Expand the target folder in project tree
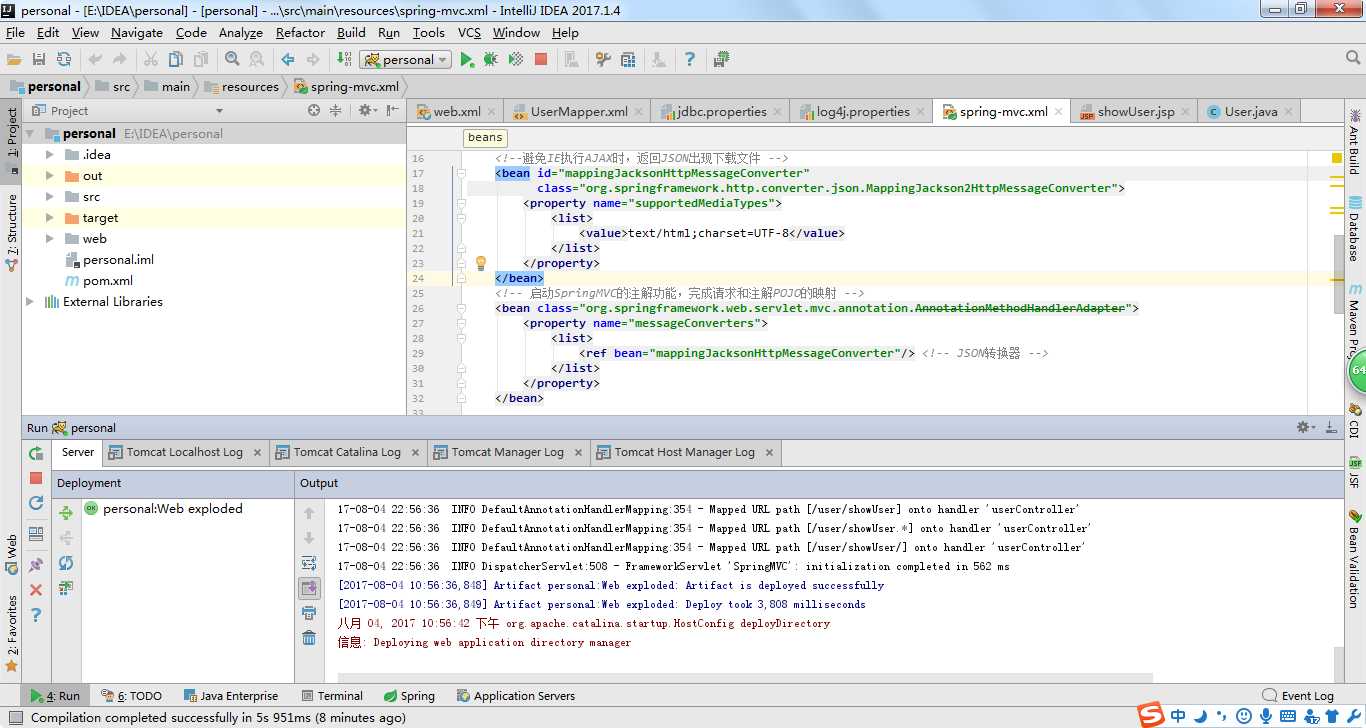The height and width of the screenshot is (728, 1366). pyautogui.click(x=49, y=218)
